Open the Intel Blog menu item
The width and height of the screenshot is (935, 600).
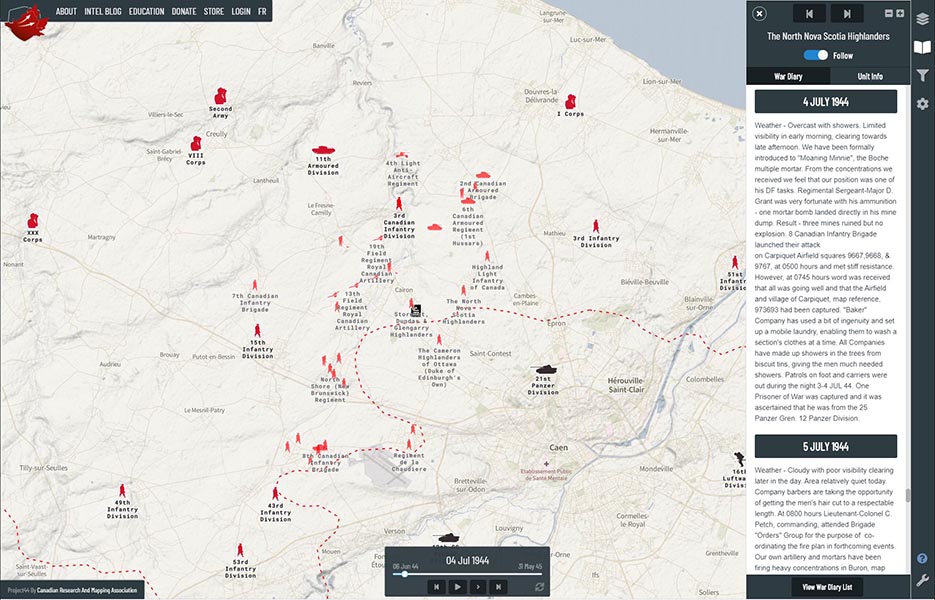[x=102, y=12]
